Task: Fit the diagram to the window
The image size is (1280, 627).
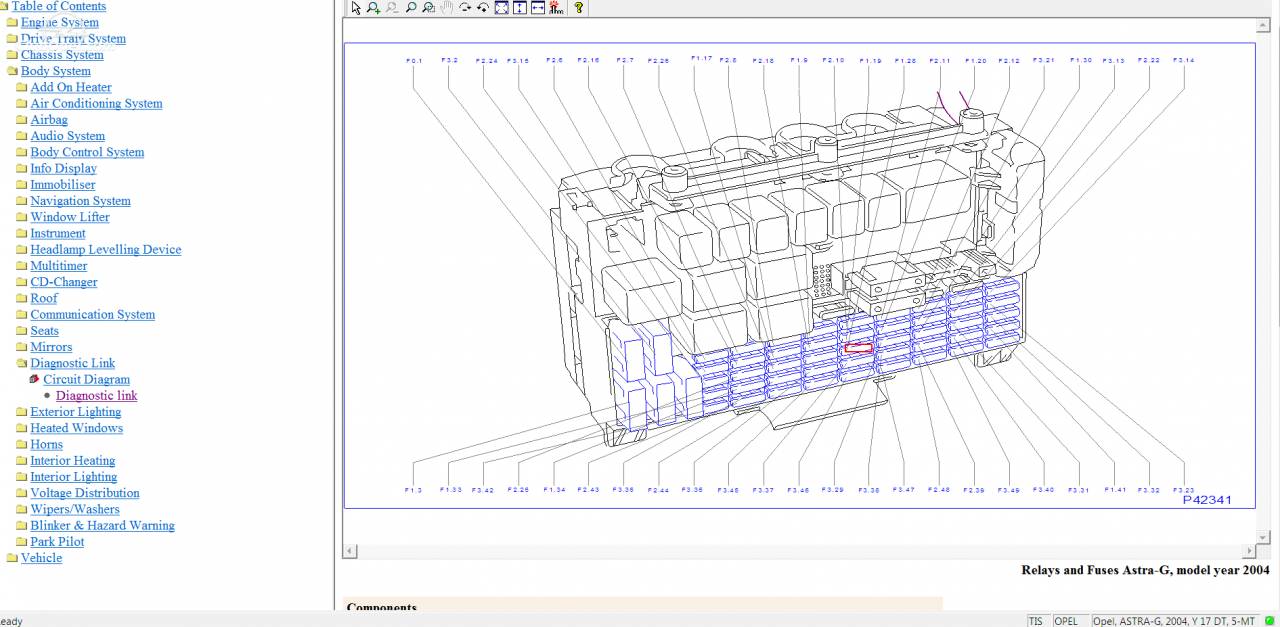Action: (x=502, y=8)
